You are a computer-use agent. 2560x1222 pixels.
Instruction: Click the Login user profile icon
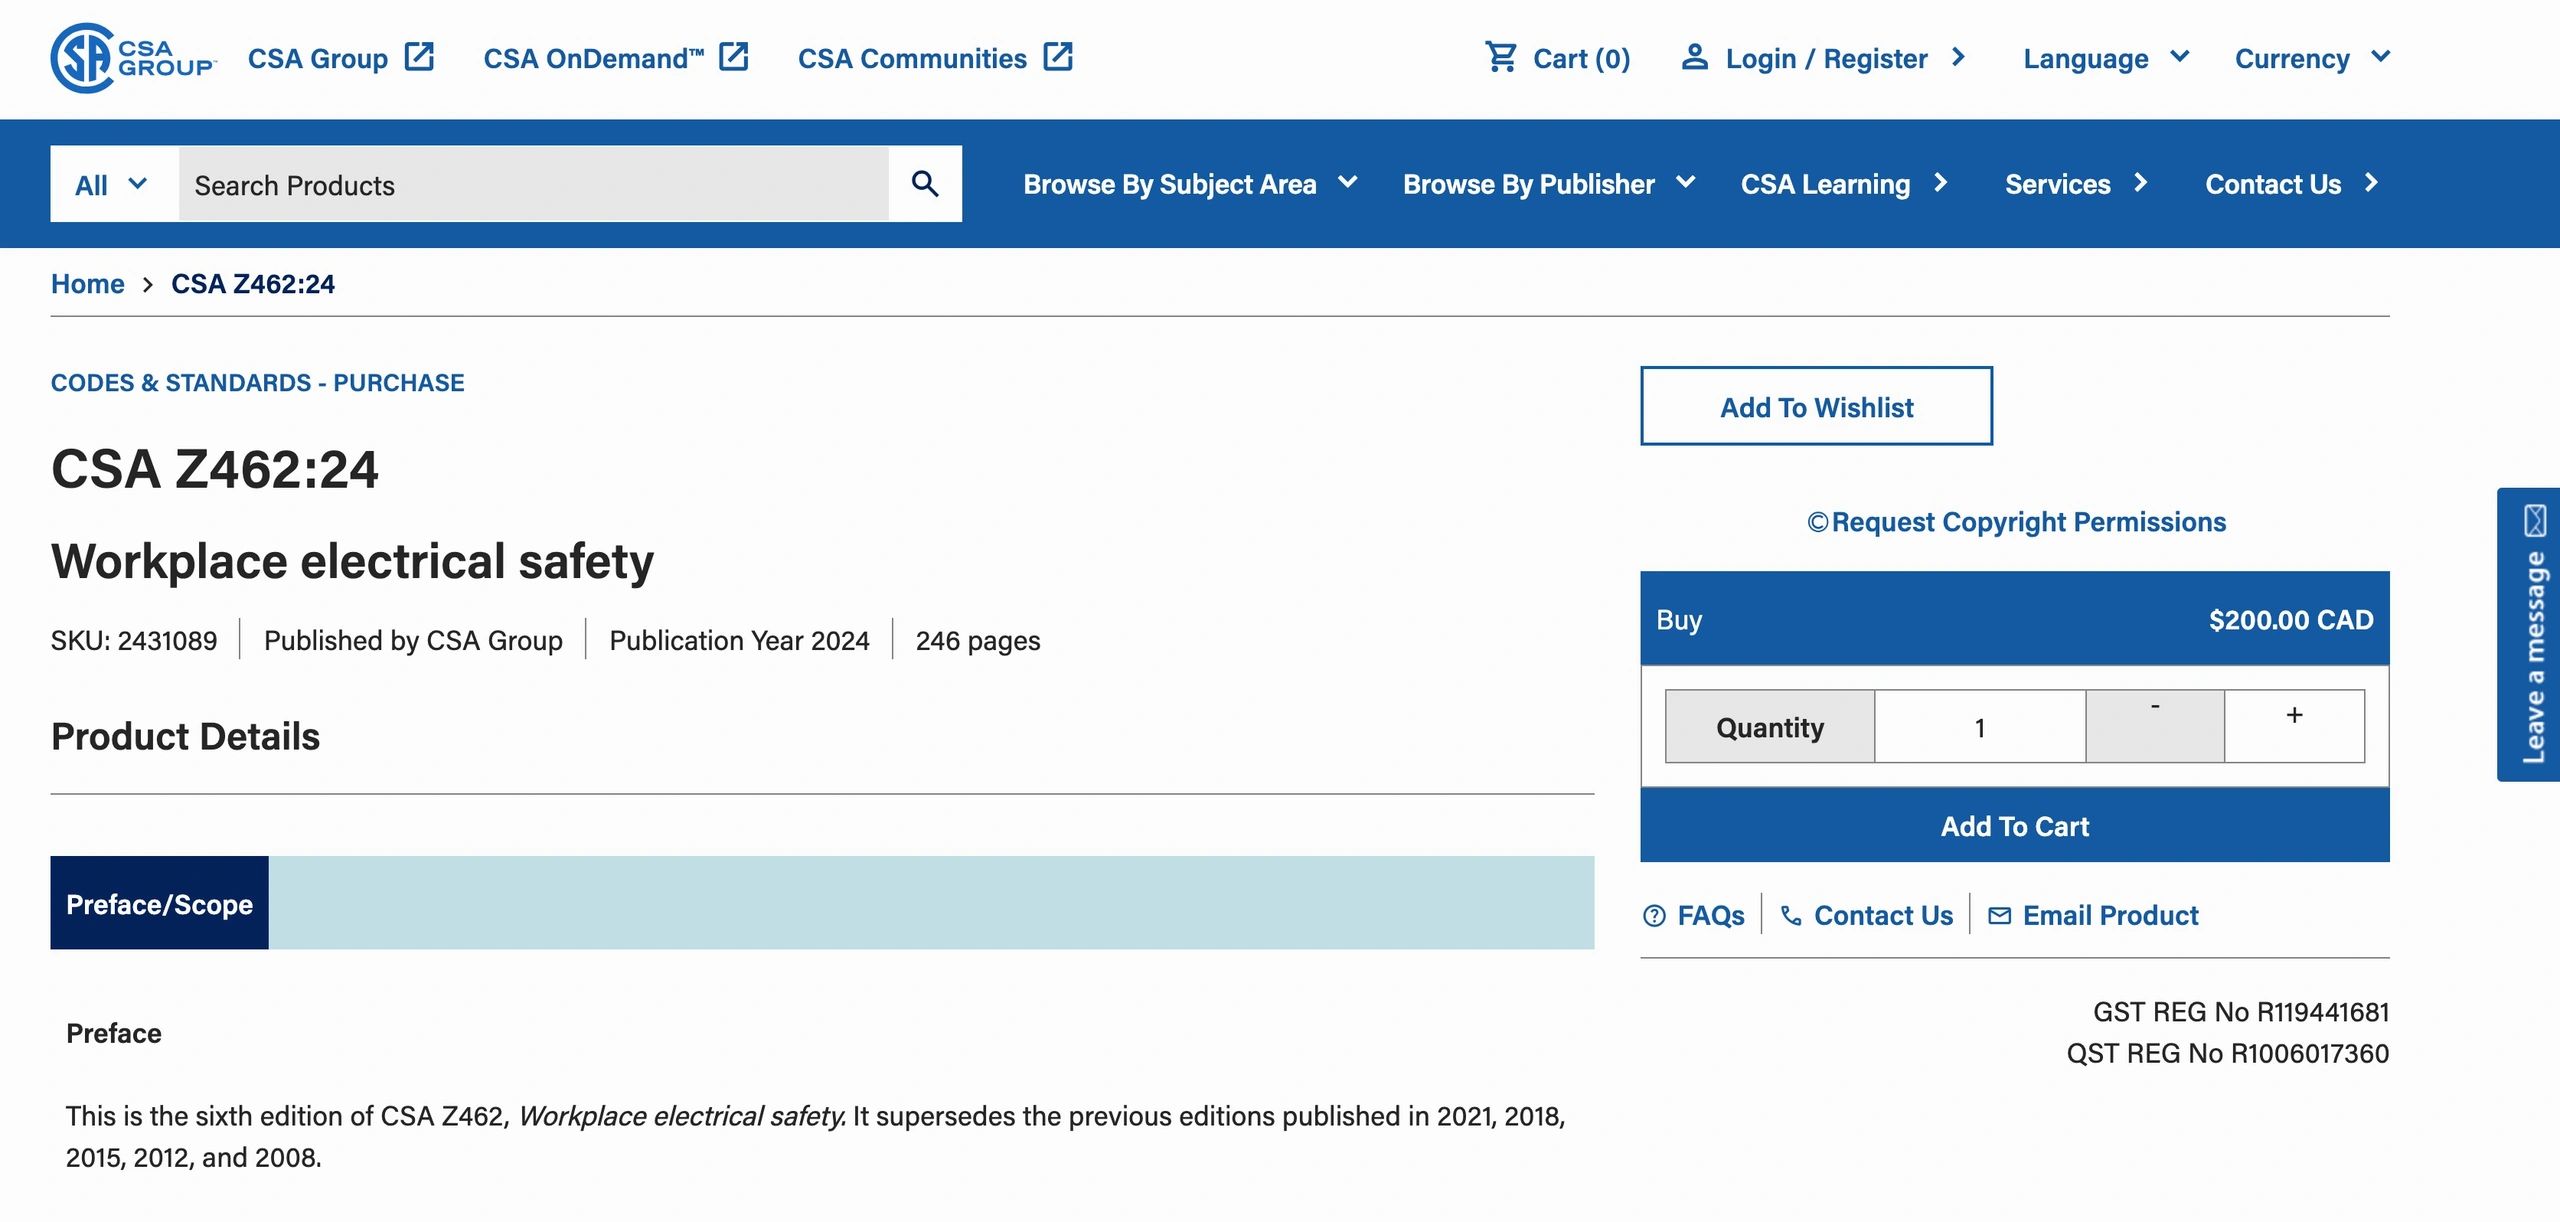point(1694,57)
